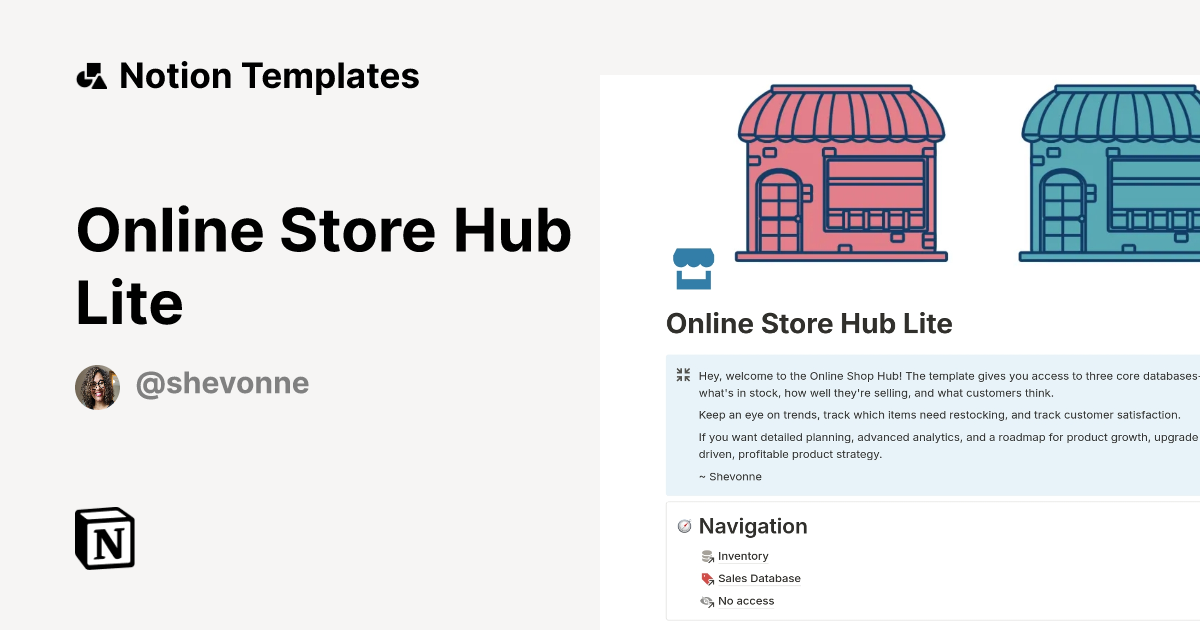Click the Notion Templates clover logo
This screenshot has height=630, width=1200.
(x=92, y=75)
